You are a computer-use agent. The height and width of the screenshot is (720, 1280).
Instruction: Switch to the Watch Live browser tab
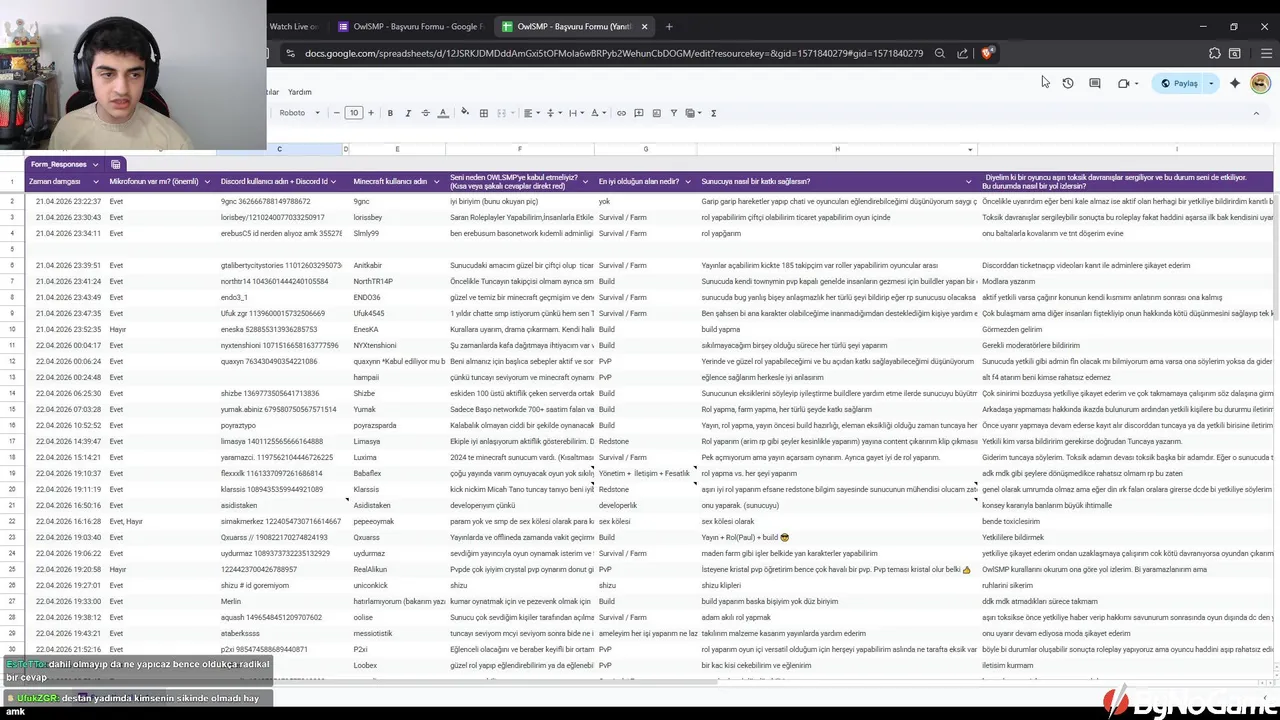[294, 27]
